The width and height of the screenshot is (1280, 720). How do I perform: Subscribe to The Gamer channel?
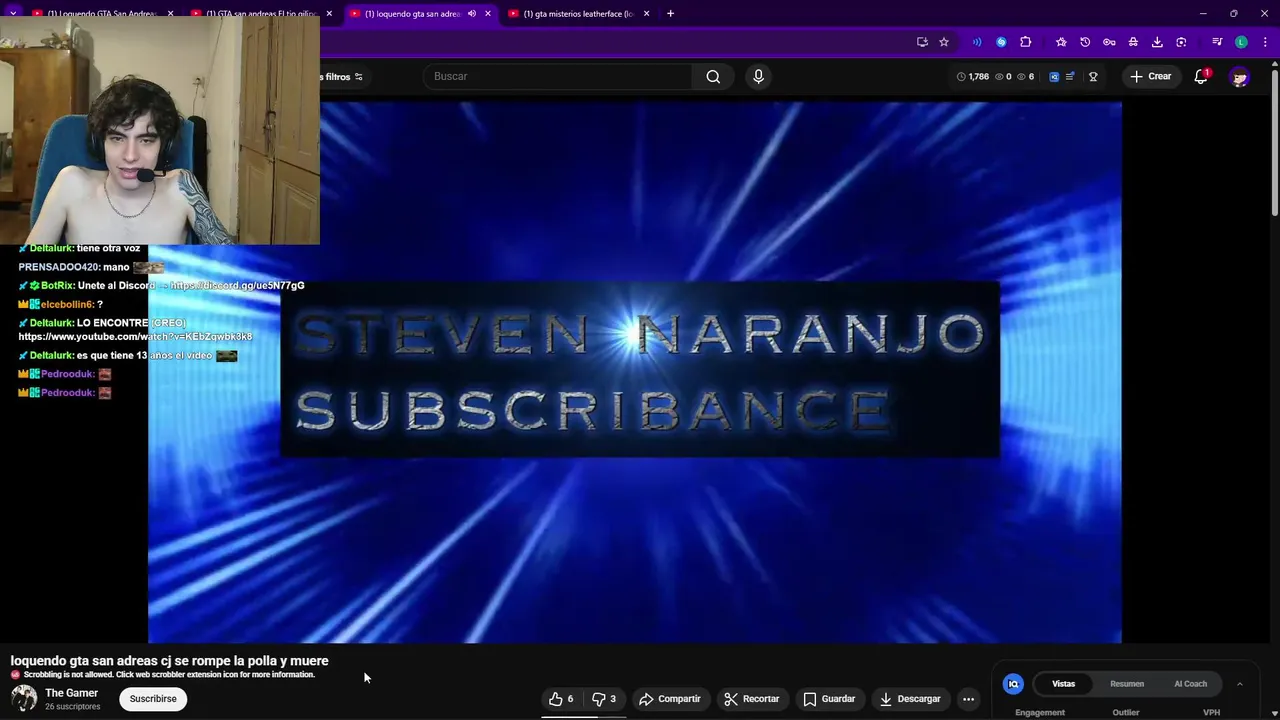[x=153, y=699]
